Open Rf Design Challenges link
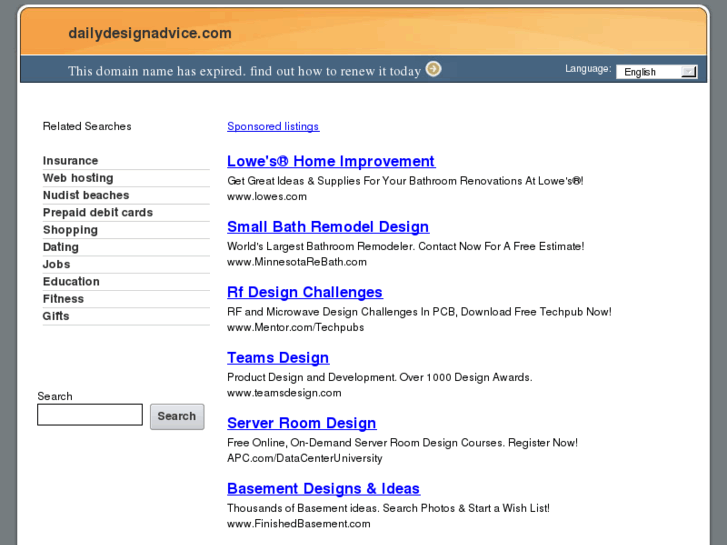The width and height of the screenshot is (727, 545). 305,292
